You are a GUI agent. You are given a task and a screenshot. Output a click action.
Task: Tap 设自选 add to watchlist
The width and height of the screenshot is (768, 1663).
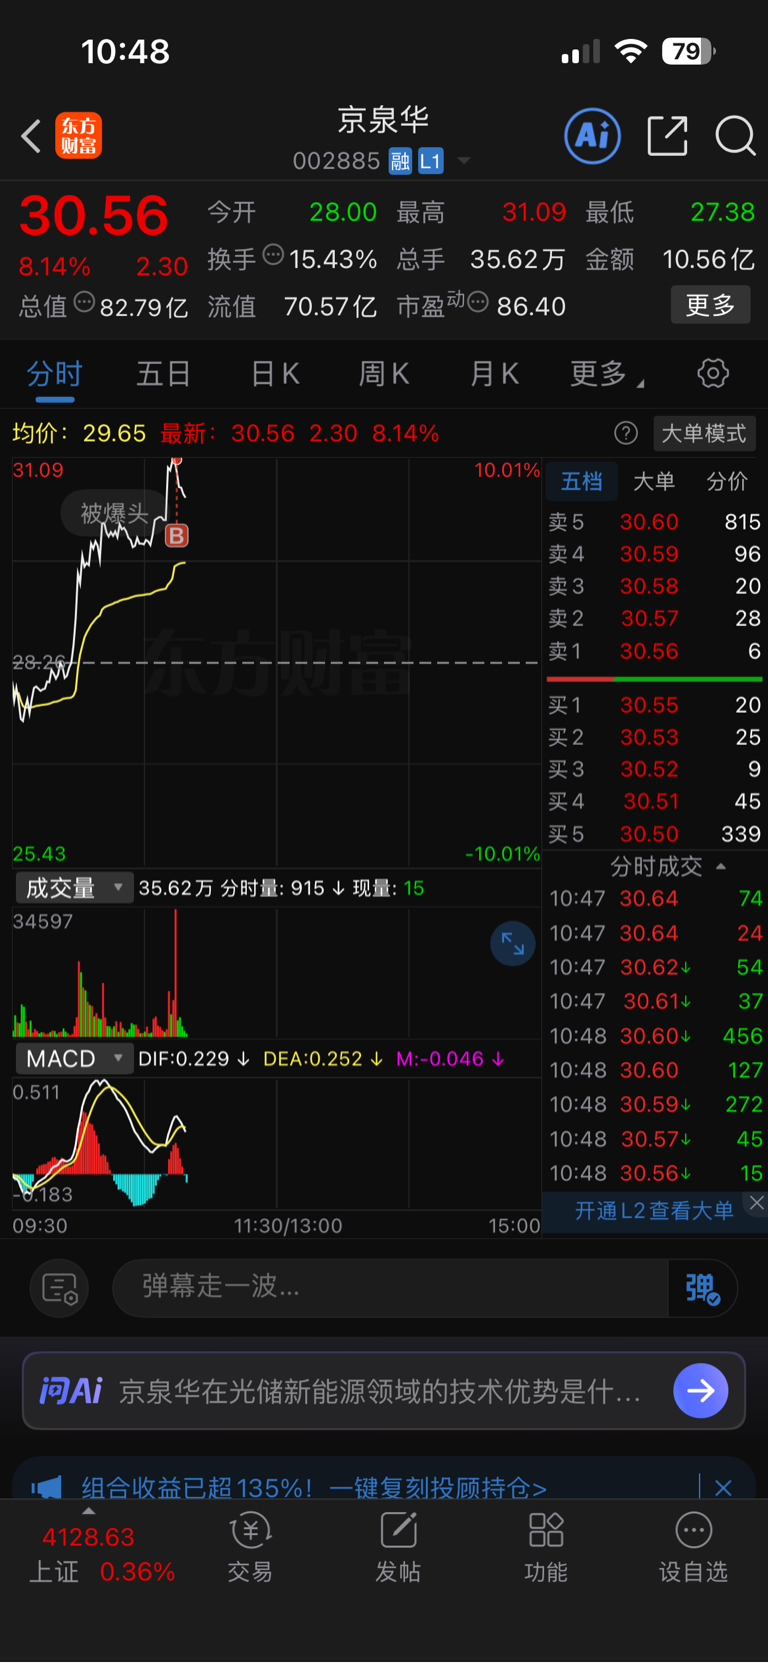click(x=693, y=1548)
